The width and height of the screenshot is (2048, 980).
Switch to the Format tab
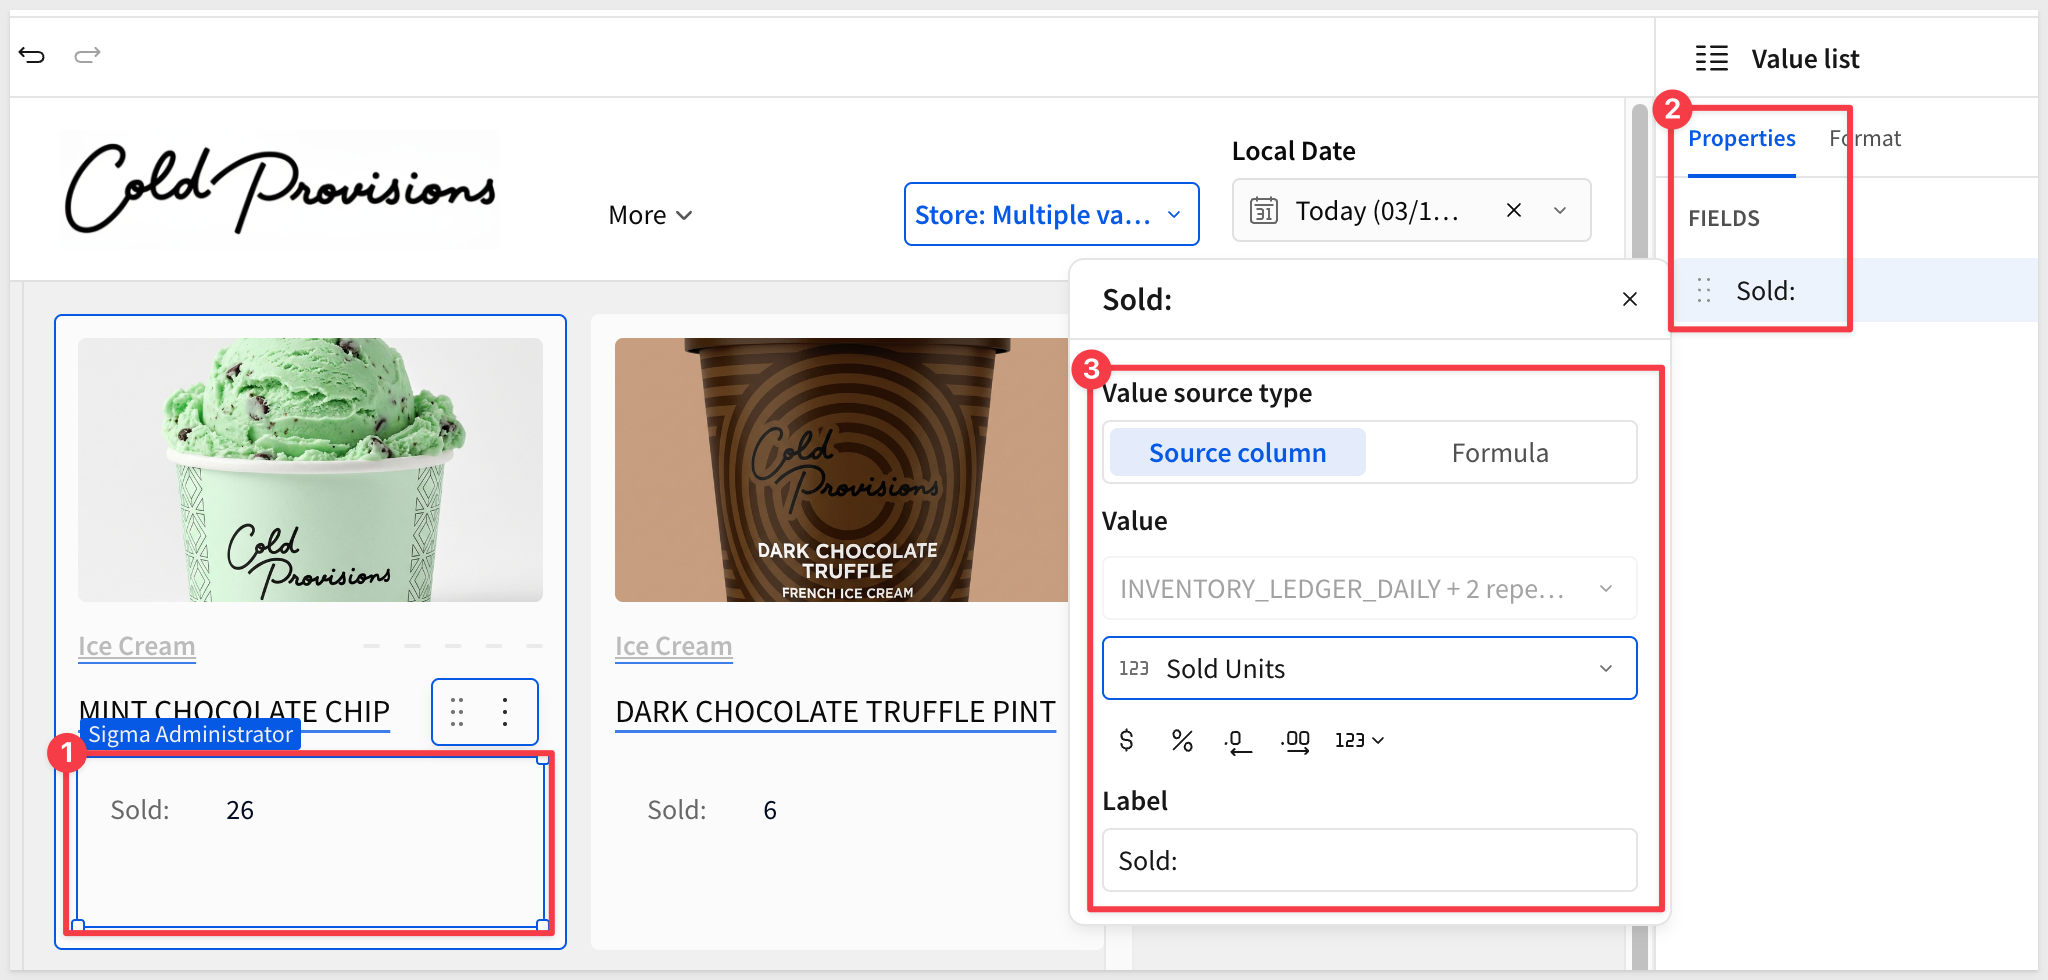click(x=1865, y=139)
